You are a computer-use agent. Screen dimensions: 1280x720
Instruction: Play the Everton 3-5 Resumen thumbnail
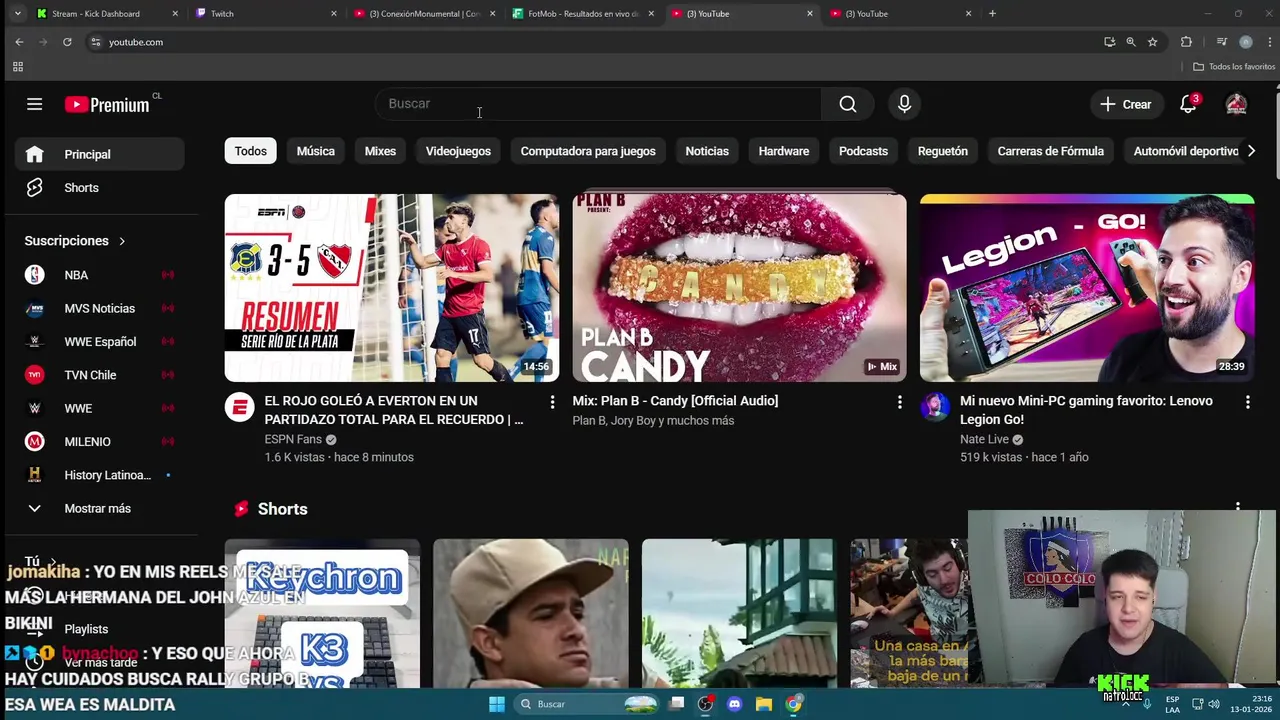(392, 288)
